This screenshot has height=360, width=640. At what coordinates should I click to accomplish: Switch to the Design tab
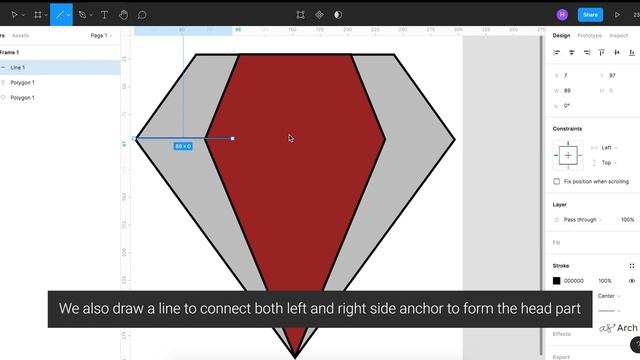coord(561,36)
